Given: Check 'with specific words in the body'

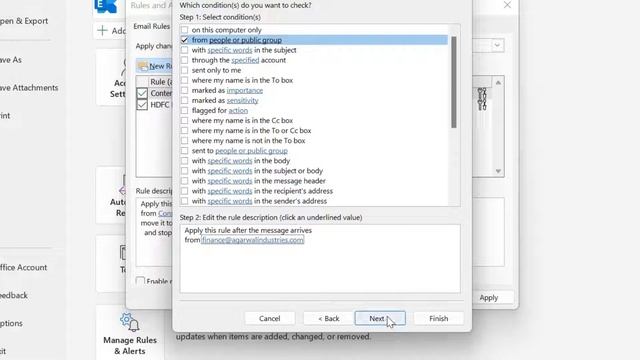Looking at the screenshot, I should (x=184, y=161).
